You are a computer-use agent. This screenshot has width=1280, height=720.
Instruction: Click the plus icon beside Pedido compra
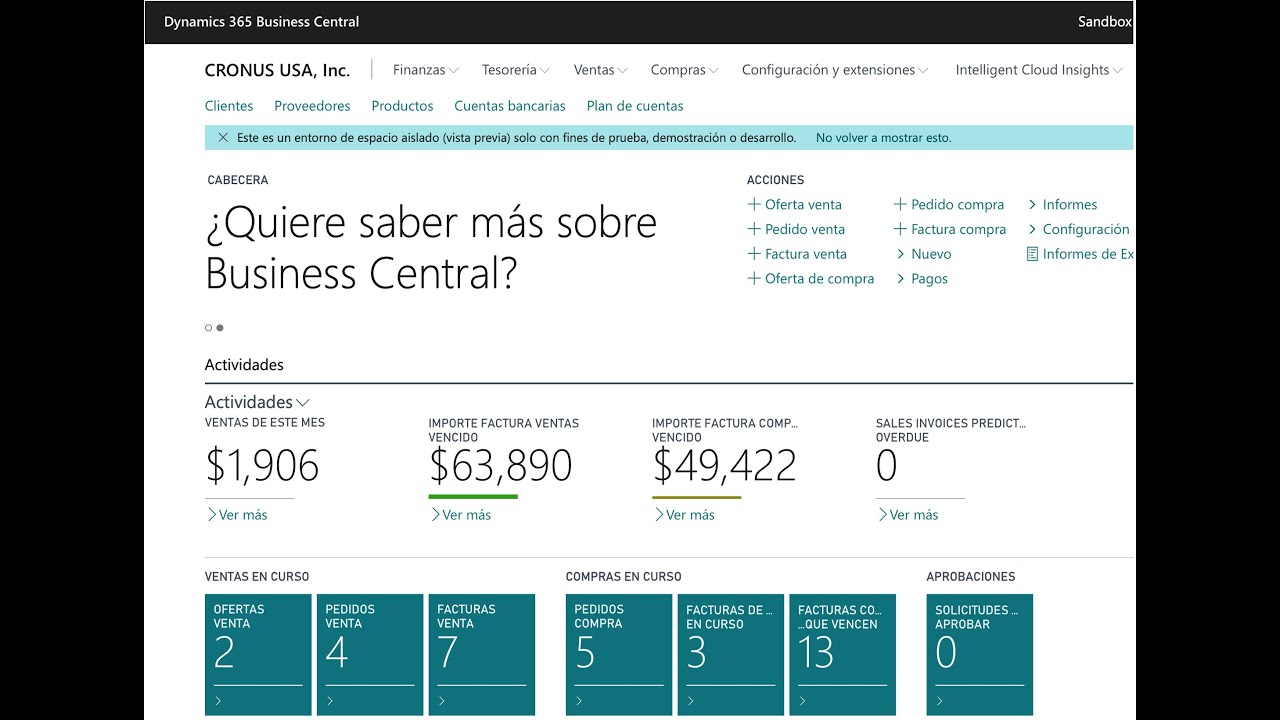click(900, 204)
